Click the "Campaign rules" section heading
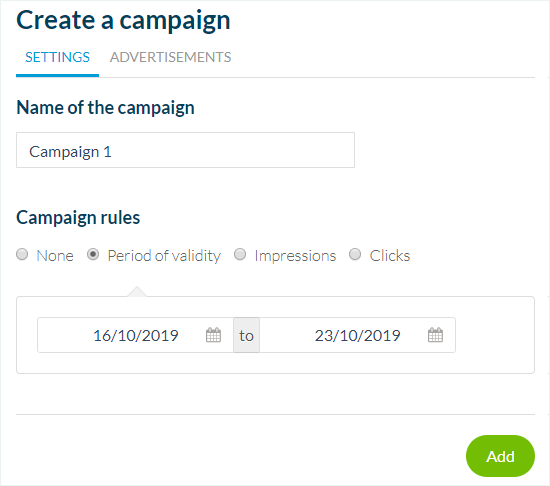550x486 pixels. 78,218
